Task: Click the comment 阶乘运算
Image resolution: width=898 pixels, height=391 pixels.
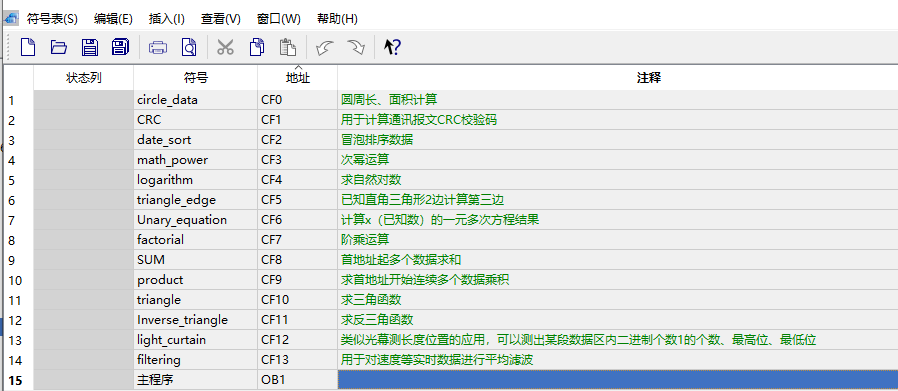Action: (x=365, y=240)
